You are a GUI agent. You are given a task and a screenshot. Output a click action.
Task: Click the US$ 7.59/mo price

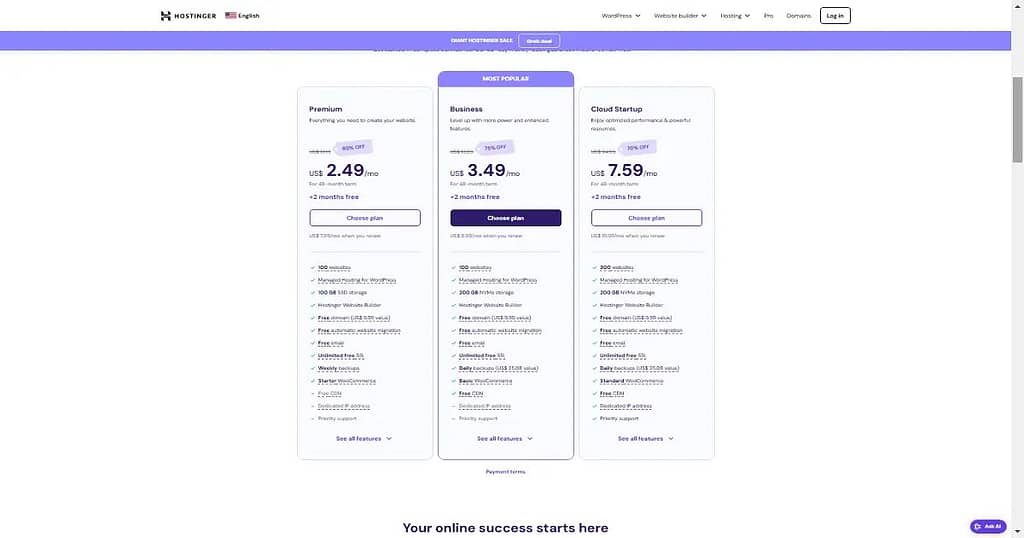[x=624, y=171]
